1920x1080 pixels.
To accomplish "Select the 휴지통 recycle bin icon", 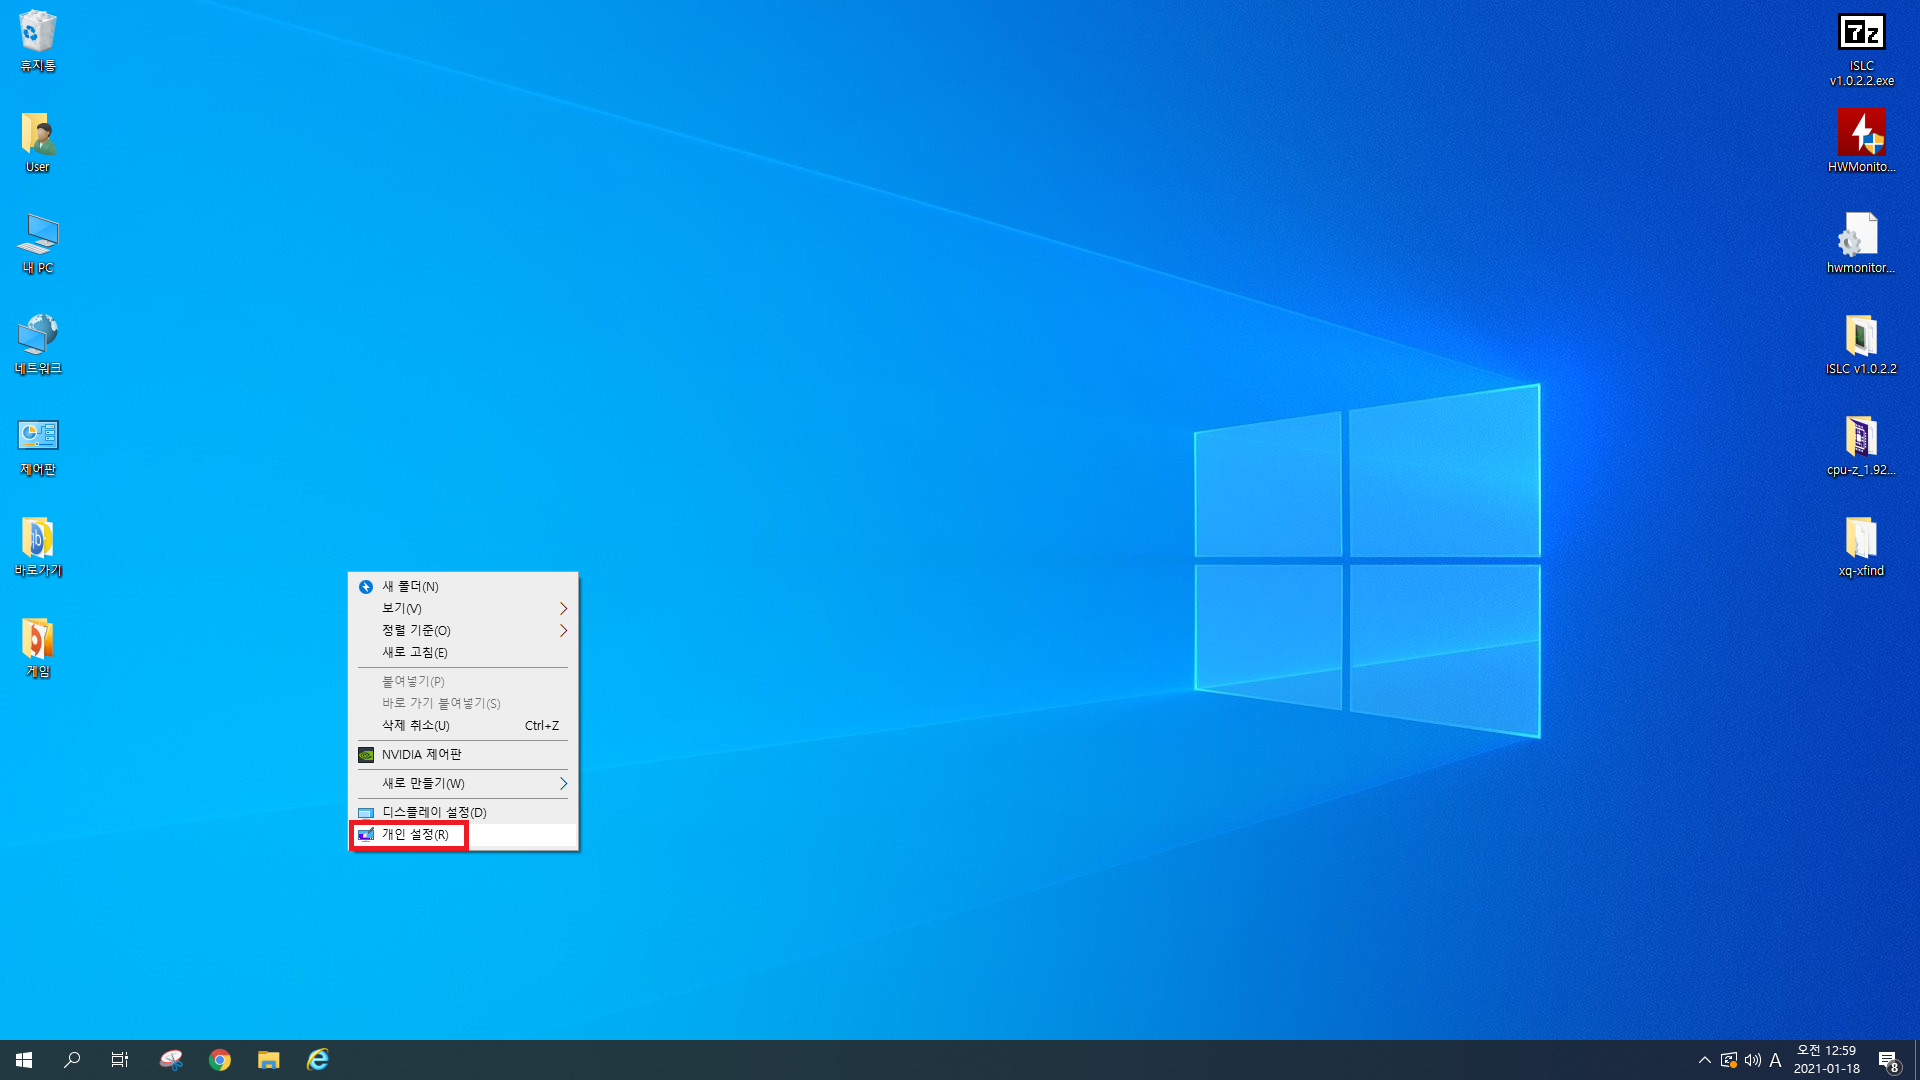I will [38, 35].
